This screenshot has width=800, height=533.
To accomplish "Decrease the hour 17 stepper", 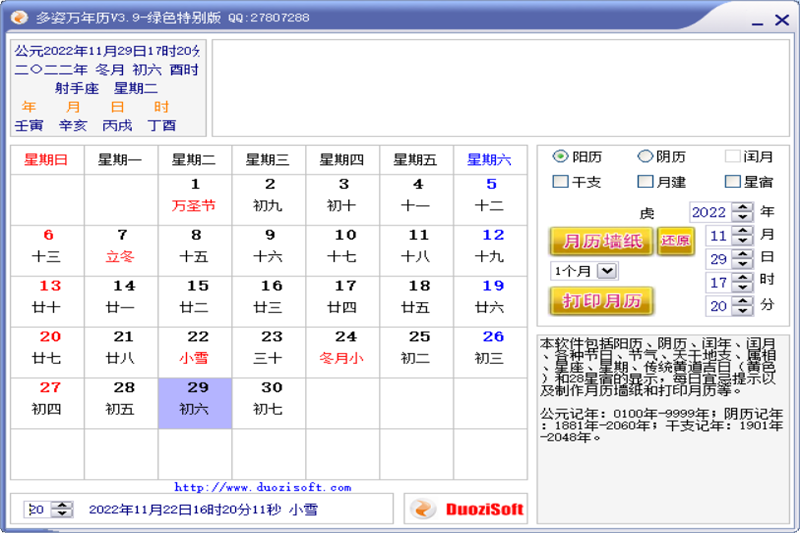I will coord(742,287).
